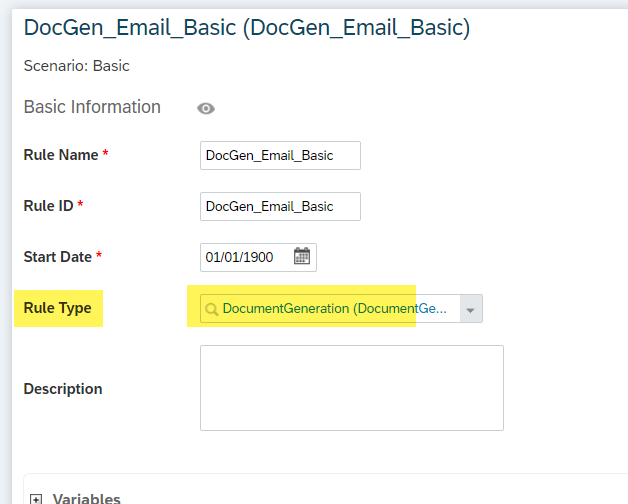Click the Rule ID label
Image resolution: width=628 pixels, height=504 pixels.
48,206
